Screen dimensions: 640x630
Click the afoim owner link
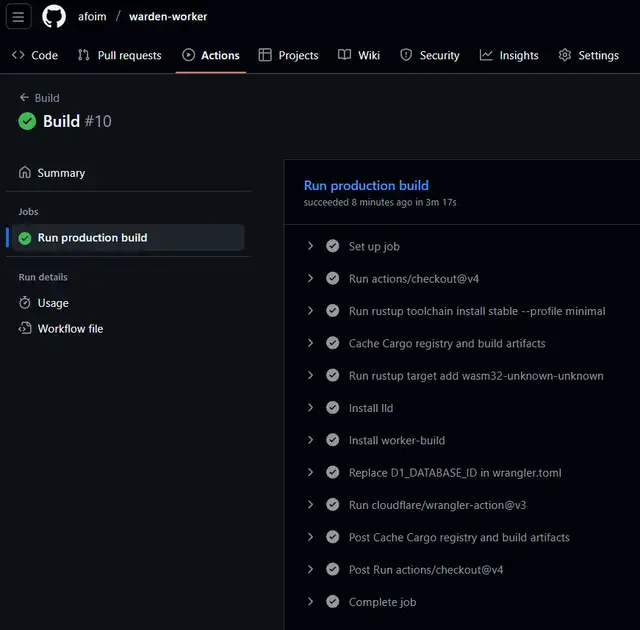pos(91,17)
